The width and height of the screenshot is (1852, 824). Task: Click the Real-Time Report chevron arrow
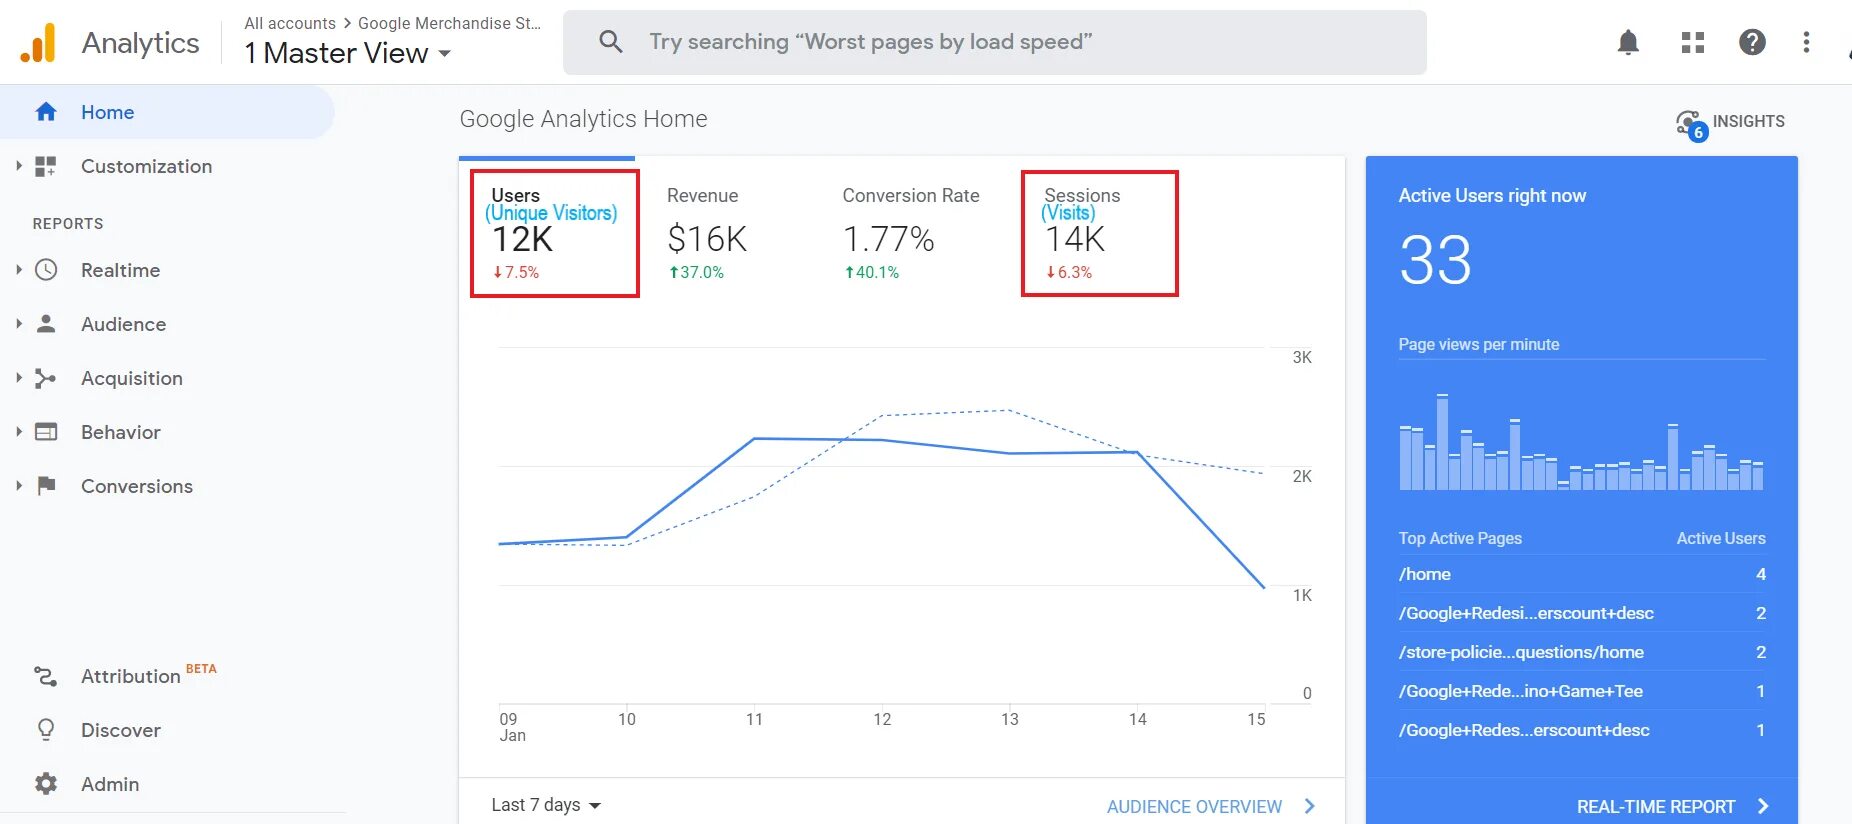click(1763, 806)
